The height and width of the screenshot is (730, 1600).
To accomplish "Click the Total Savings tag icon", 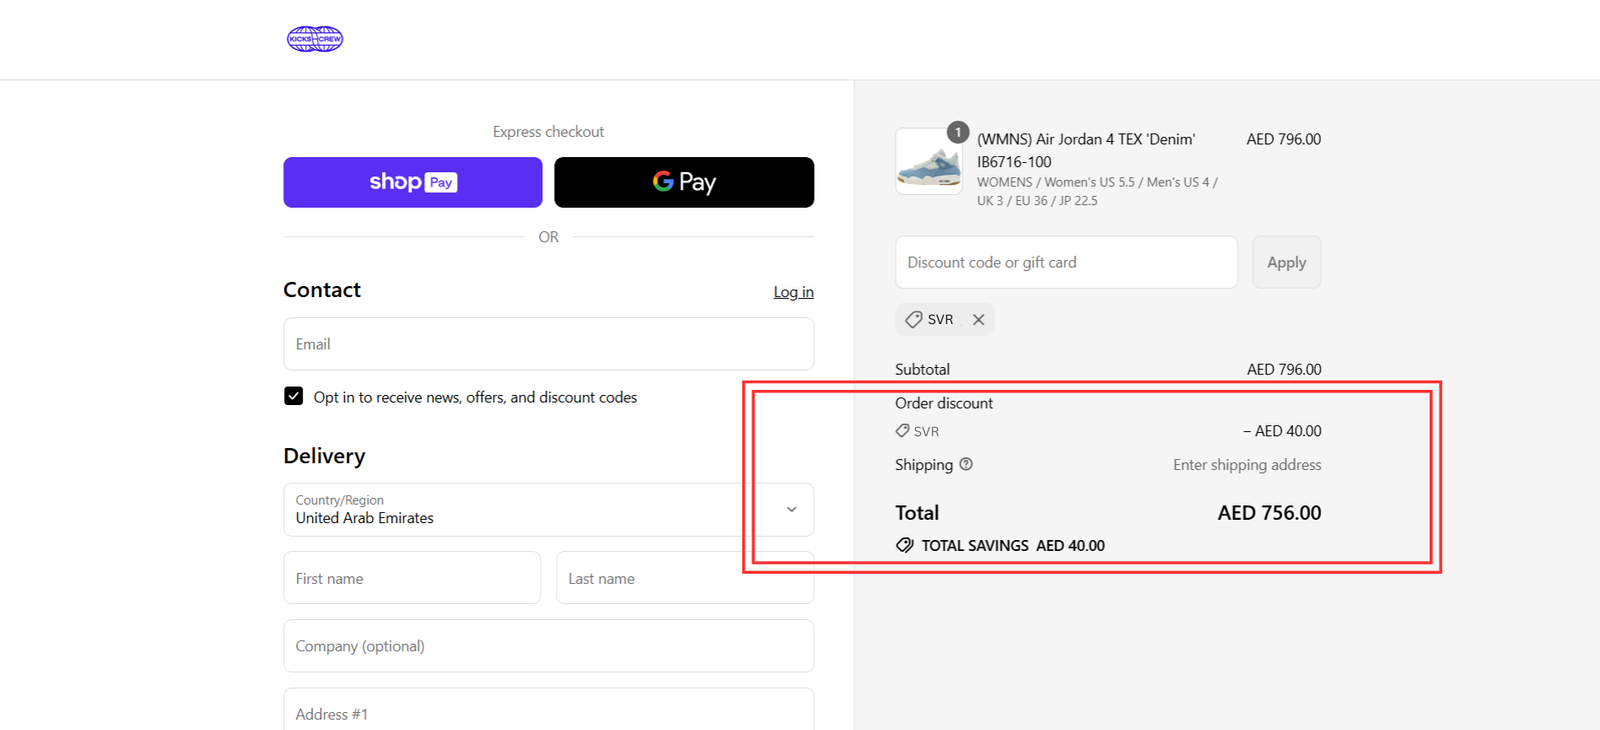I will tap(905, 546).
